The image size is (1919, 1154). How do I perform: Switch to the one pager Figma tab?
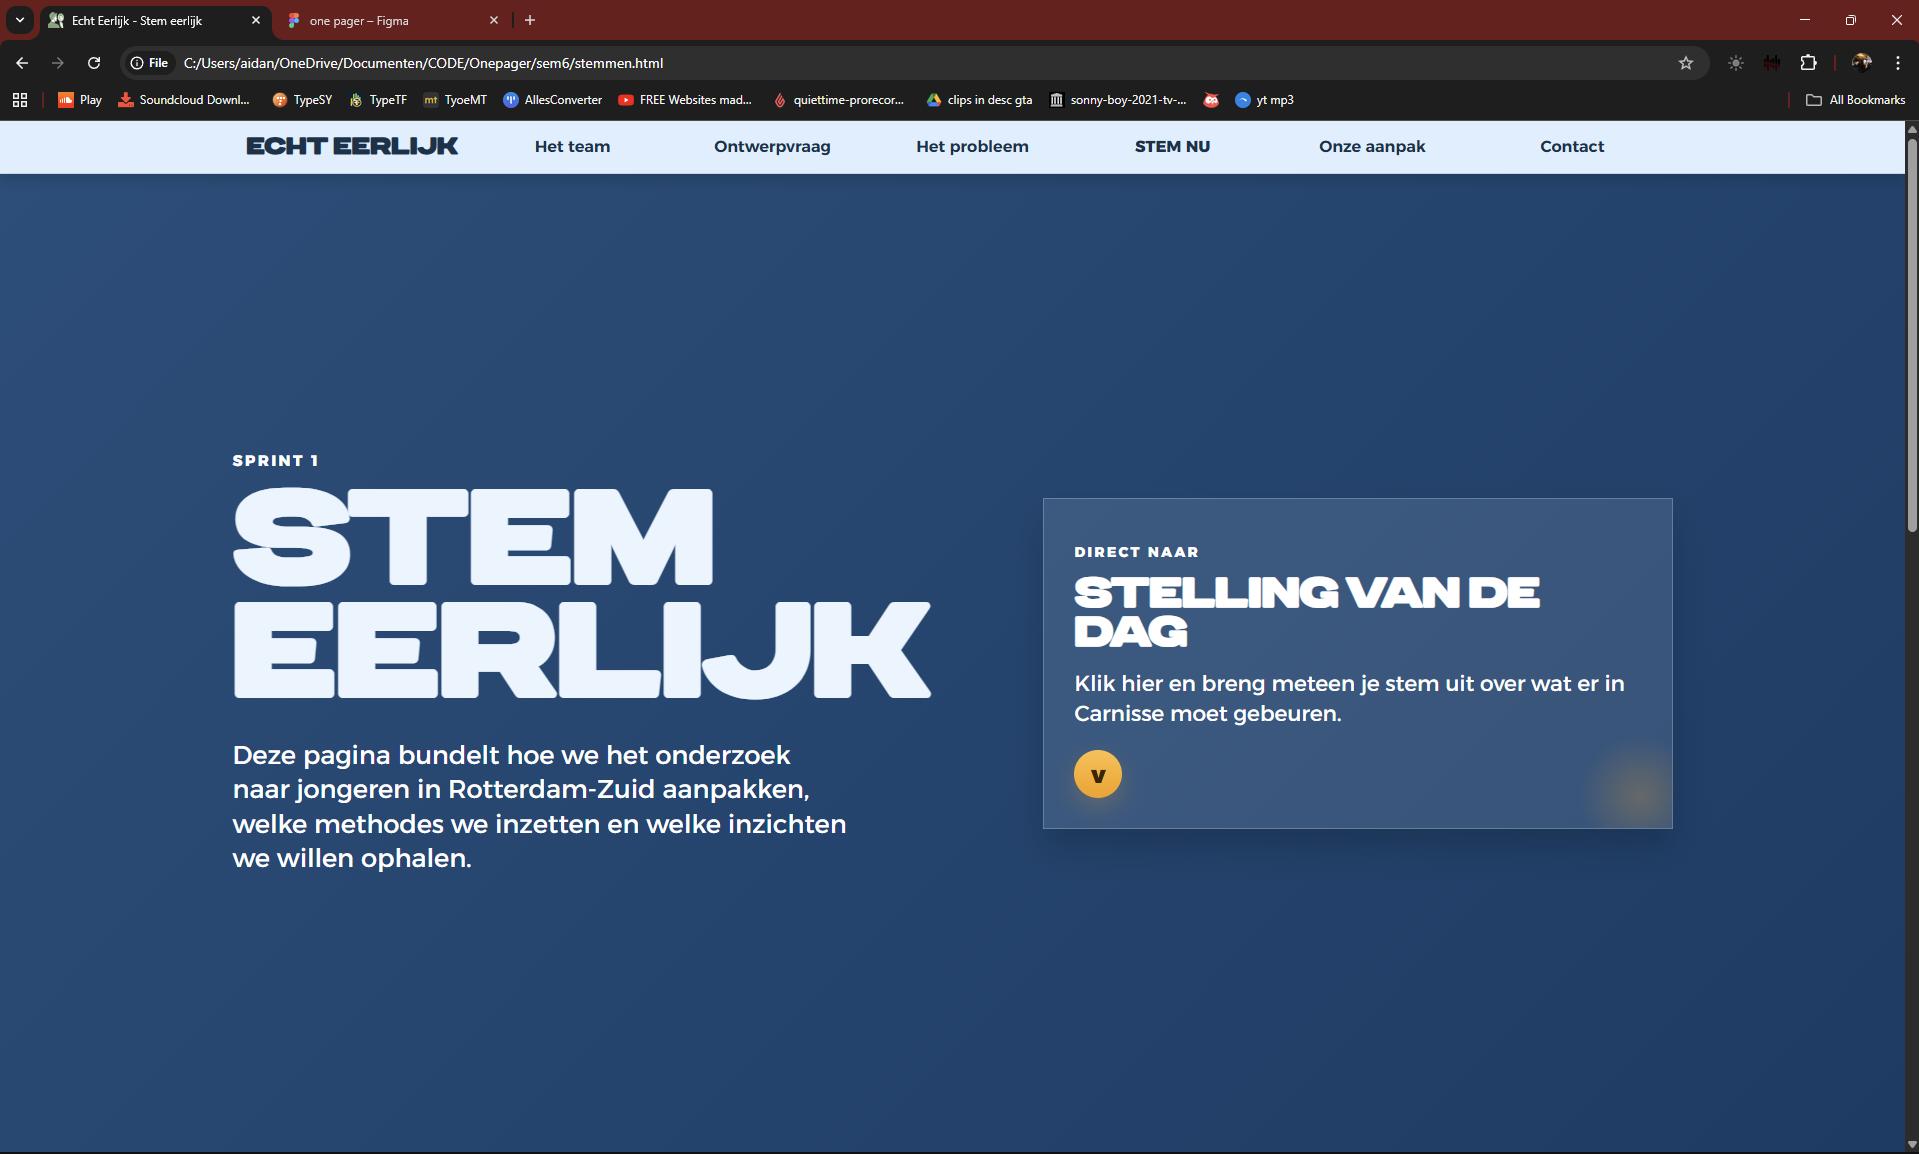380,20
